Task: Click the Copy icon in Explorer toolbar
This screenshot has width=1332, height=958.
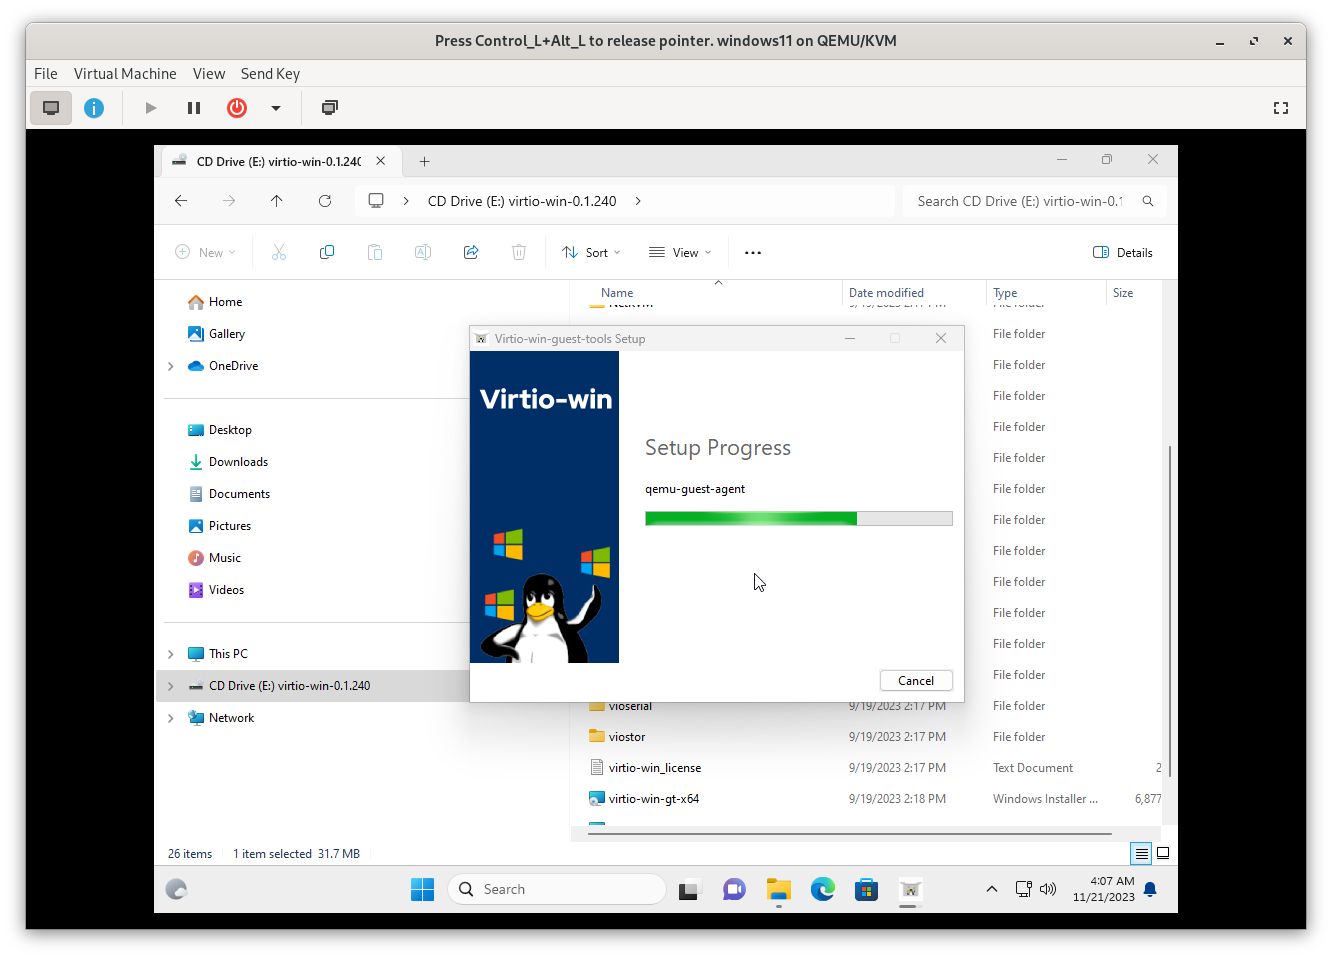Action: click(327, 253)
